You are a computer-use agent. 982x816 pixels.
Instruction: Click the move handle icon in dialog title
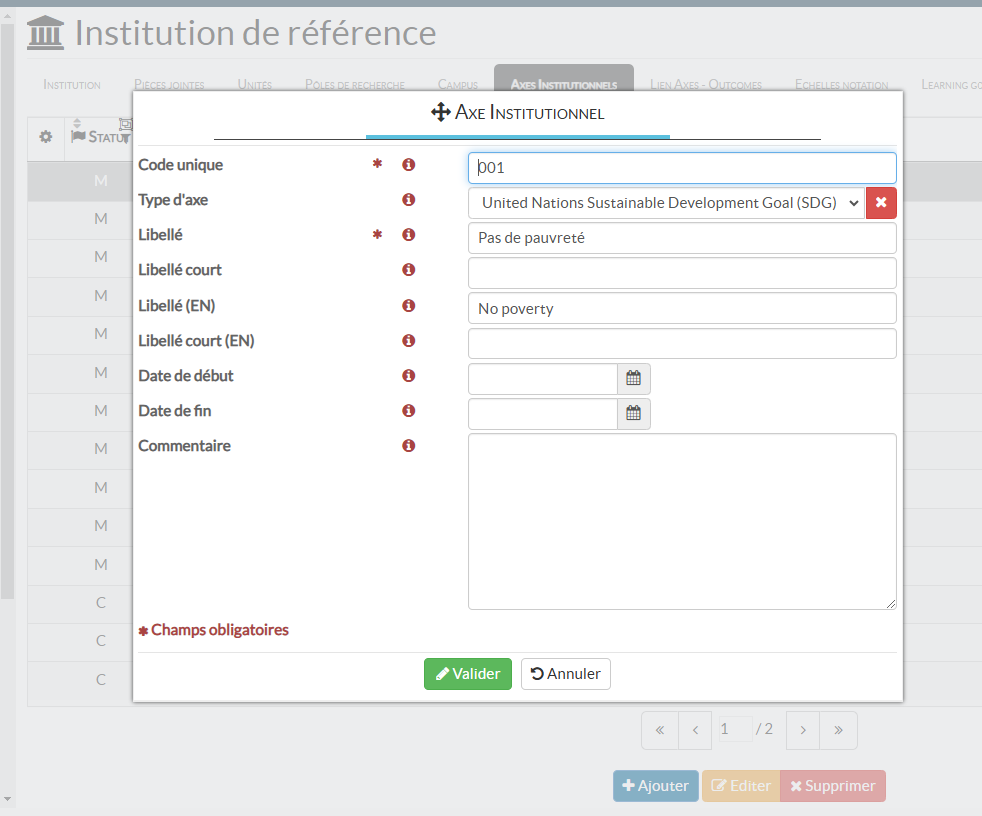440,113
